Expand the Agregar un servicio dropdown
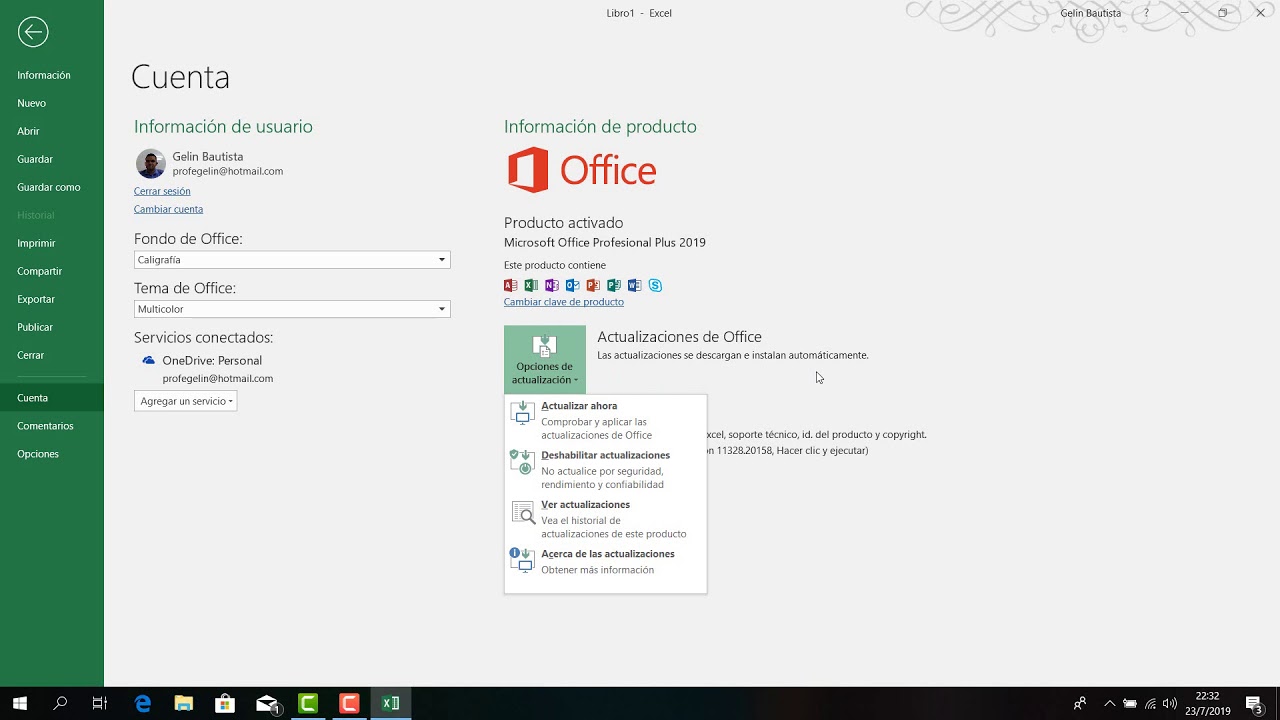Image resolution: width=1280 pixels, height=720 pixels. click(x=186, y=401)
